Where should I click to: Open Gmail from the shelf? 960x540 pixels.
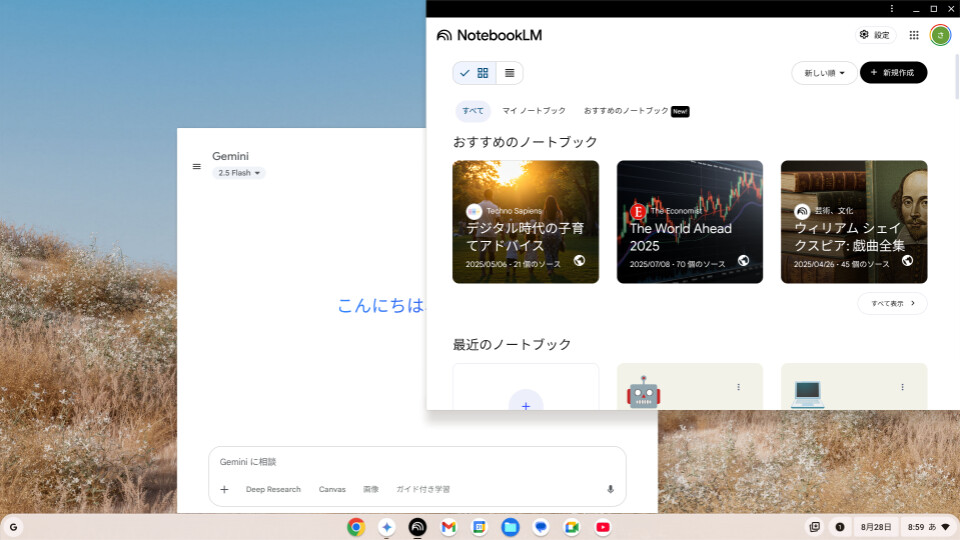448,527
